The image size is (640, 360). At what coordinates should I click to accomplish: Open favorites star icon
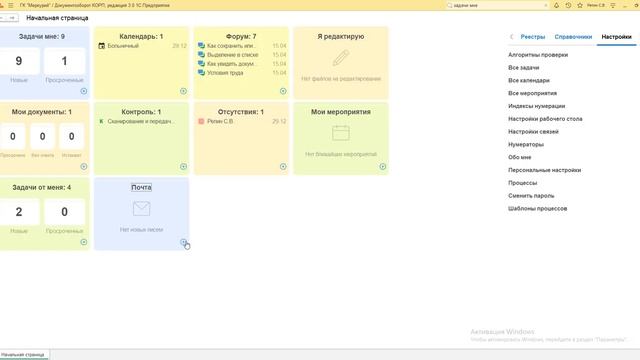[x=580, y=5]
